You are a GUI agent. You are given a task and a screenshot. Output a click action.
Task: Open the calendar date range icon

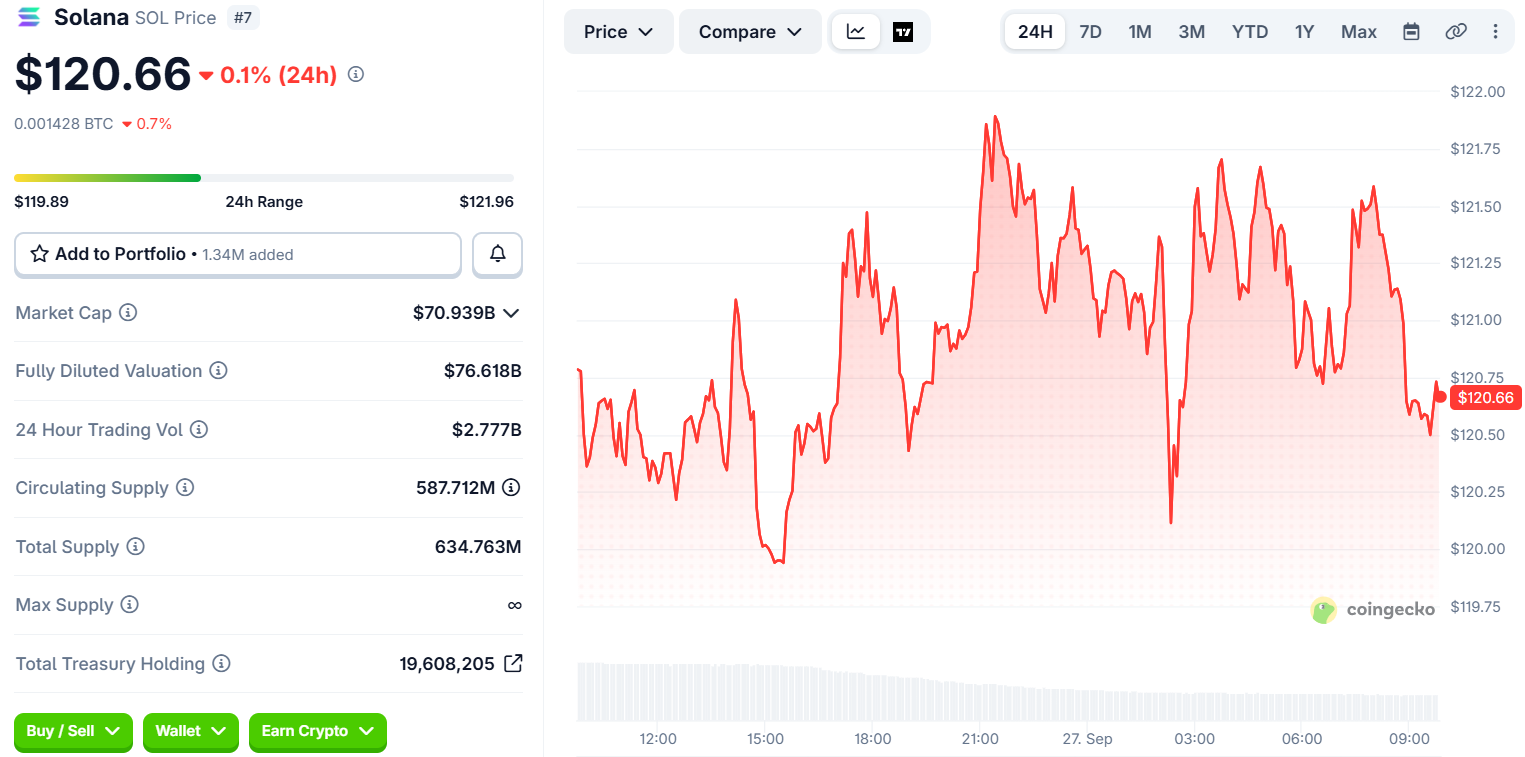1411,32
